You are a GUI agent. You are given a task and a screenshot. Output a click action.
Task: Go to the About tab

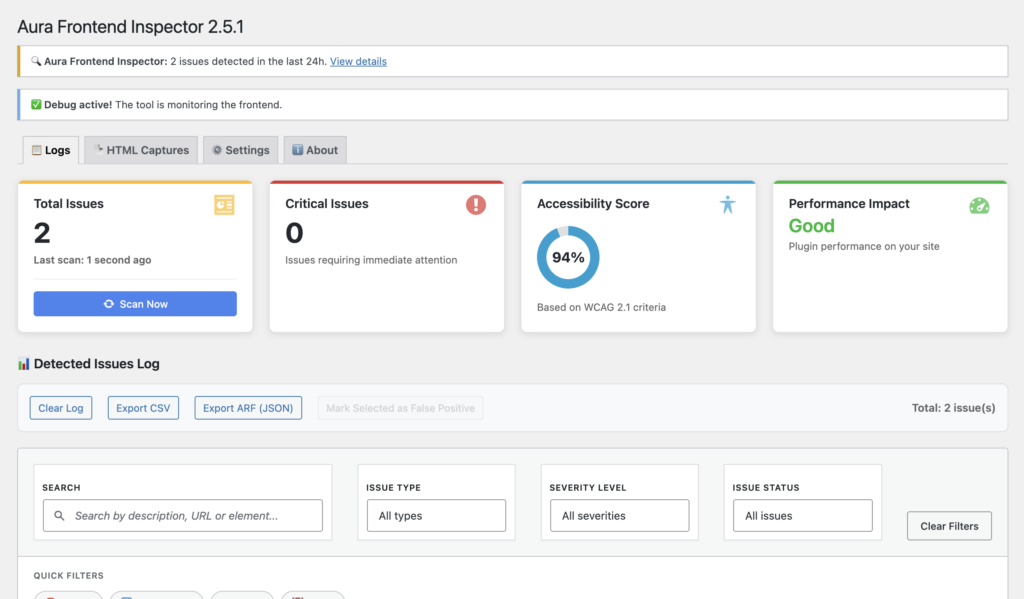point(314,150)
